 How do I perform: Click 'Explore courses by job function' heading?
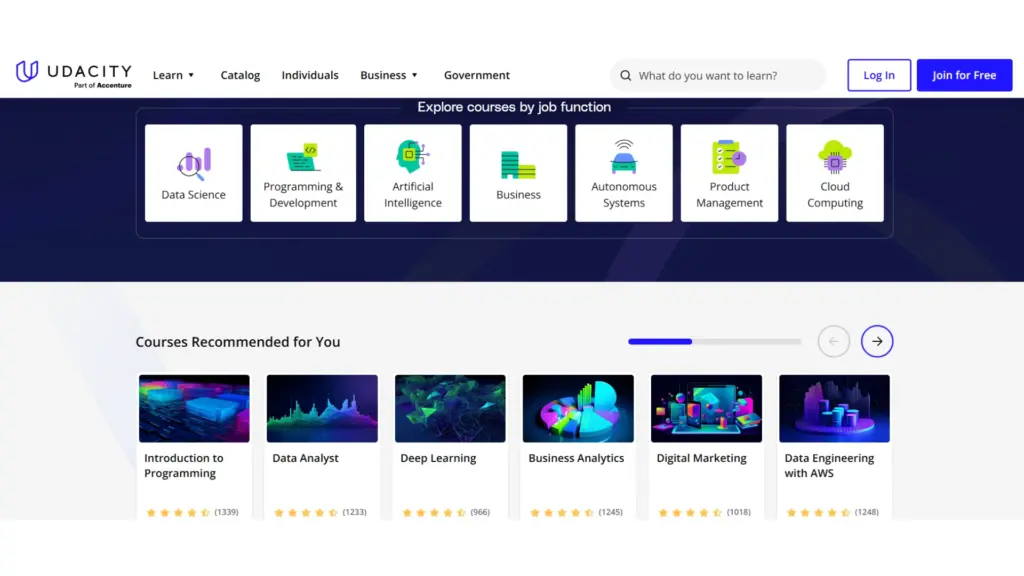pos(514,107)
